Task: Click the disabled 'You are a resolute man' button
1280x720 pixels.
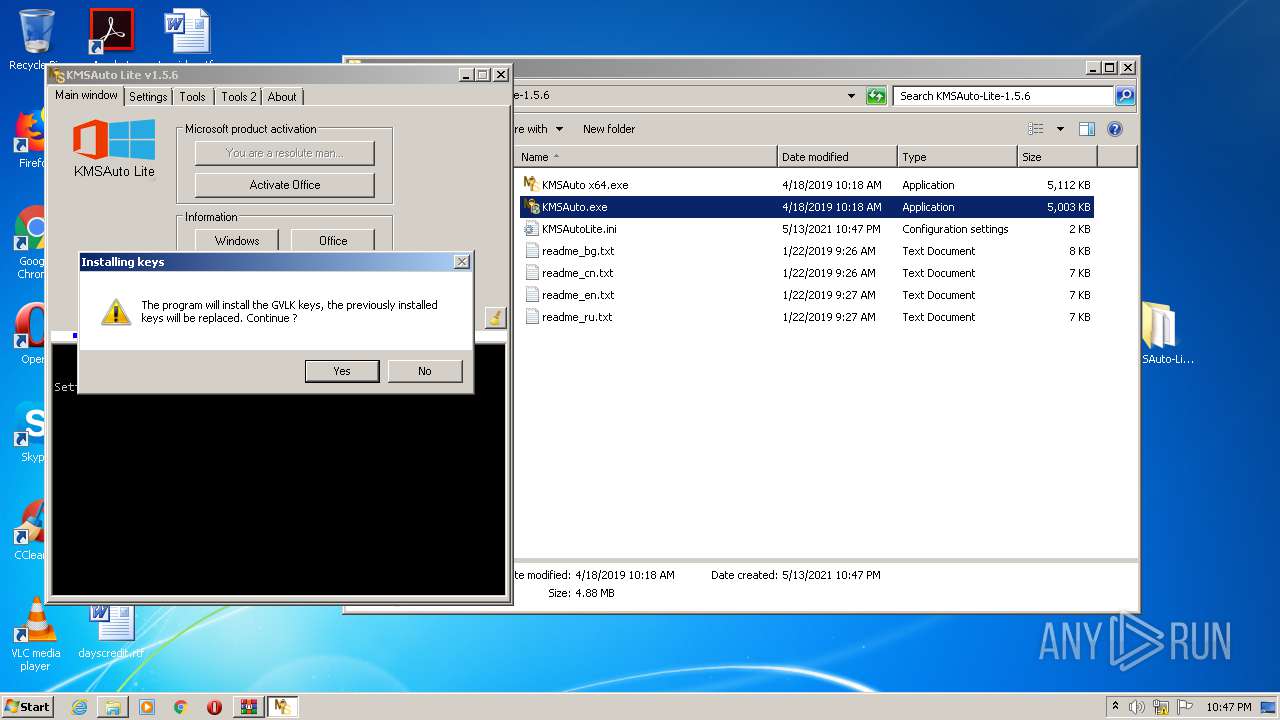Action: tap(285, 153)
